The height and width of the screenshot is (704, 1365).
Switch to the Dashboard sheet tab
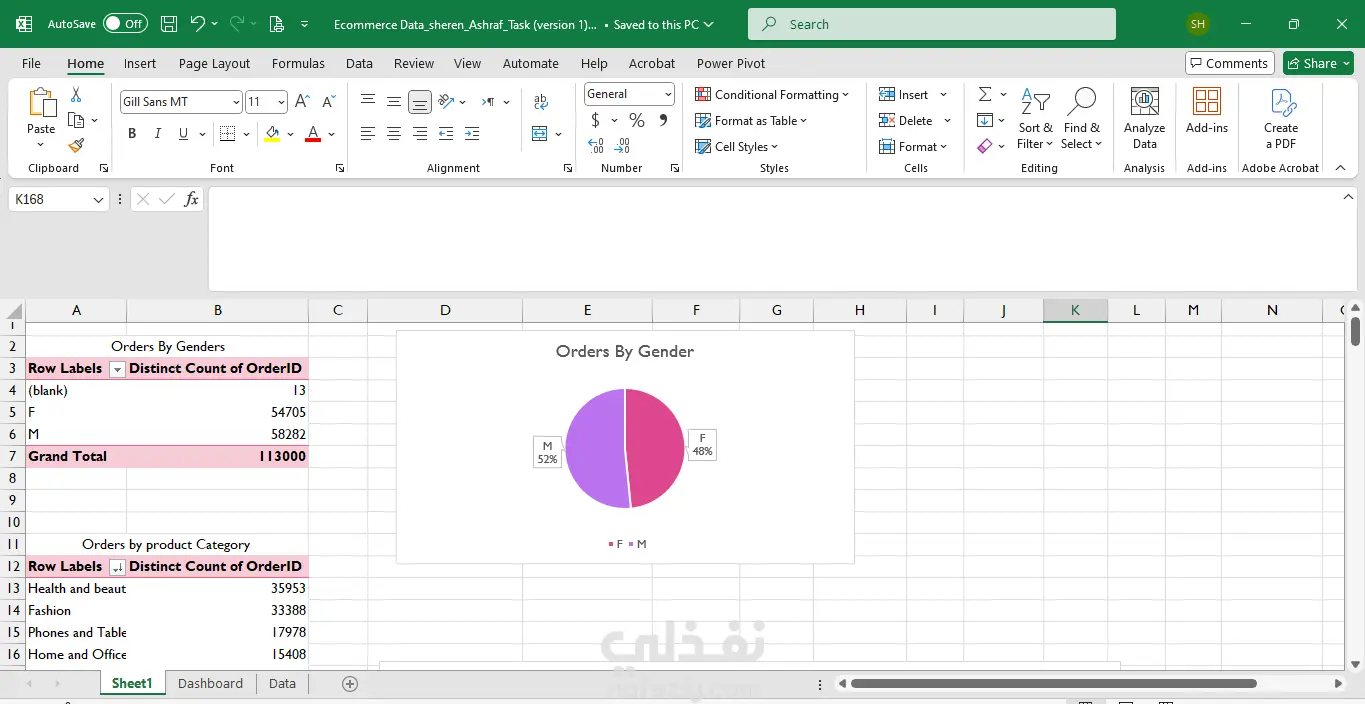[x=210, y=684]
